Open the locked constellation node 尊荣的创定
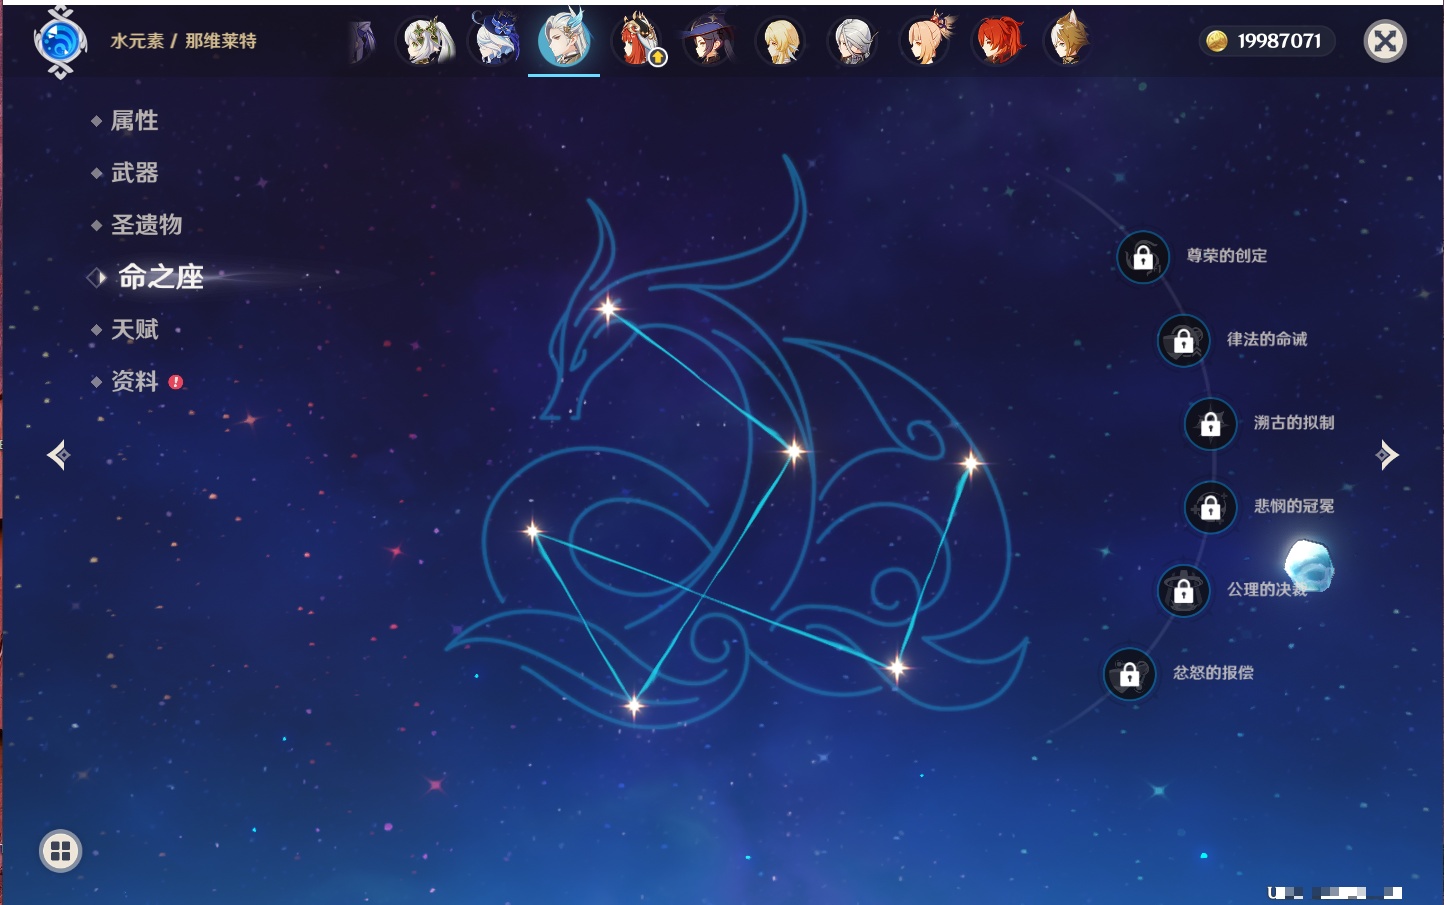Viewport: 1444px width, 905px height. [1143, 257]
